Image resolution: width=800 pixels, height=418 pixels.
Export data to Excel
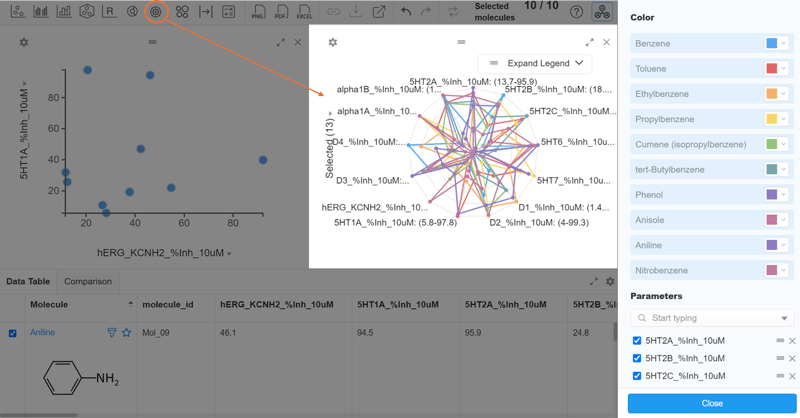[x=304, y=12]
